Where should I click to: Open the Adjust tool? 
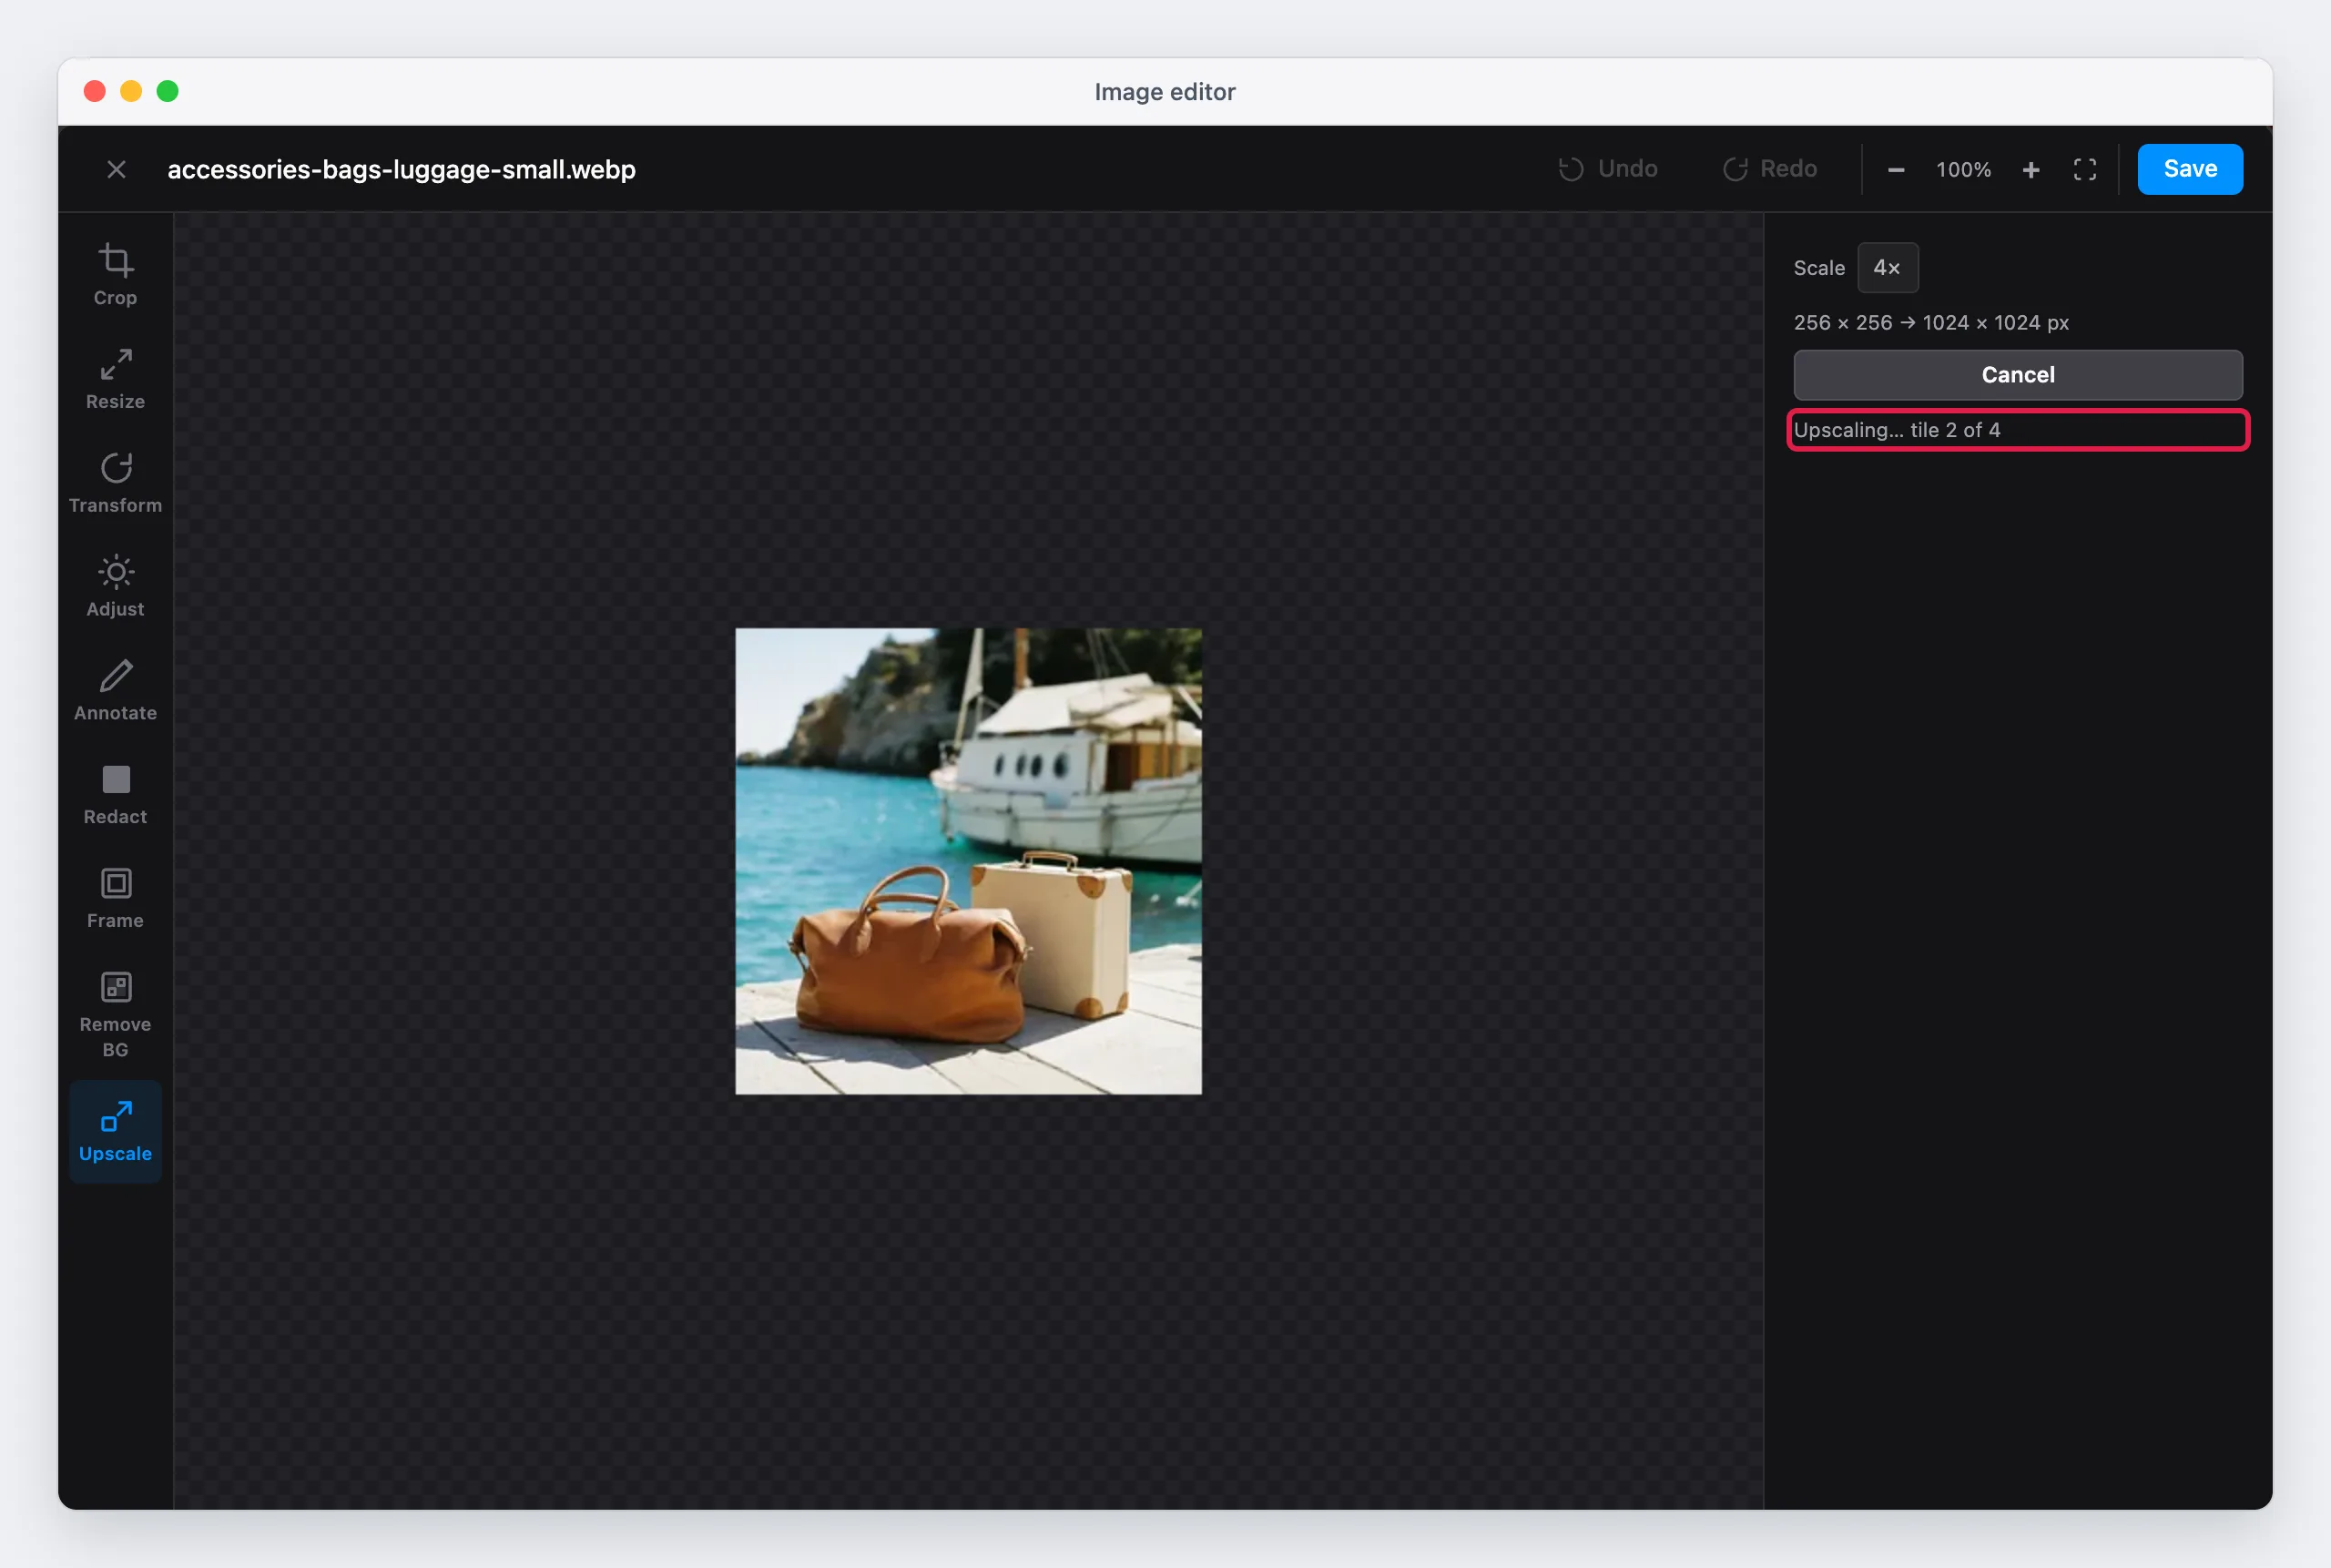tap(115, 588)
